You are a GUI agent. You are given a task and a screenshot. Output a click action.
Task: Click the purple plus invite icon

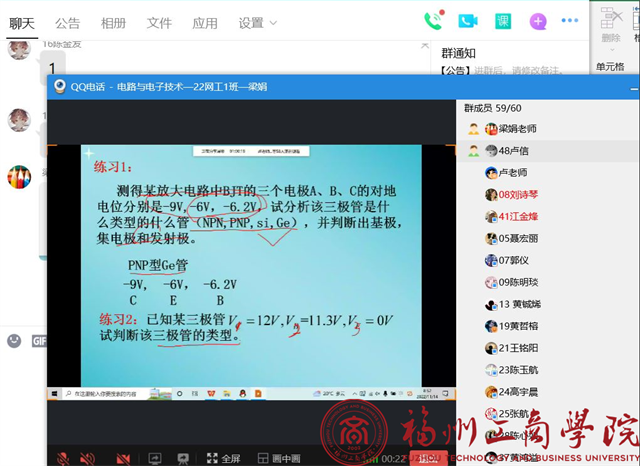[538, 21]
